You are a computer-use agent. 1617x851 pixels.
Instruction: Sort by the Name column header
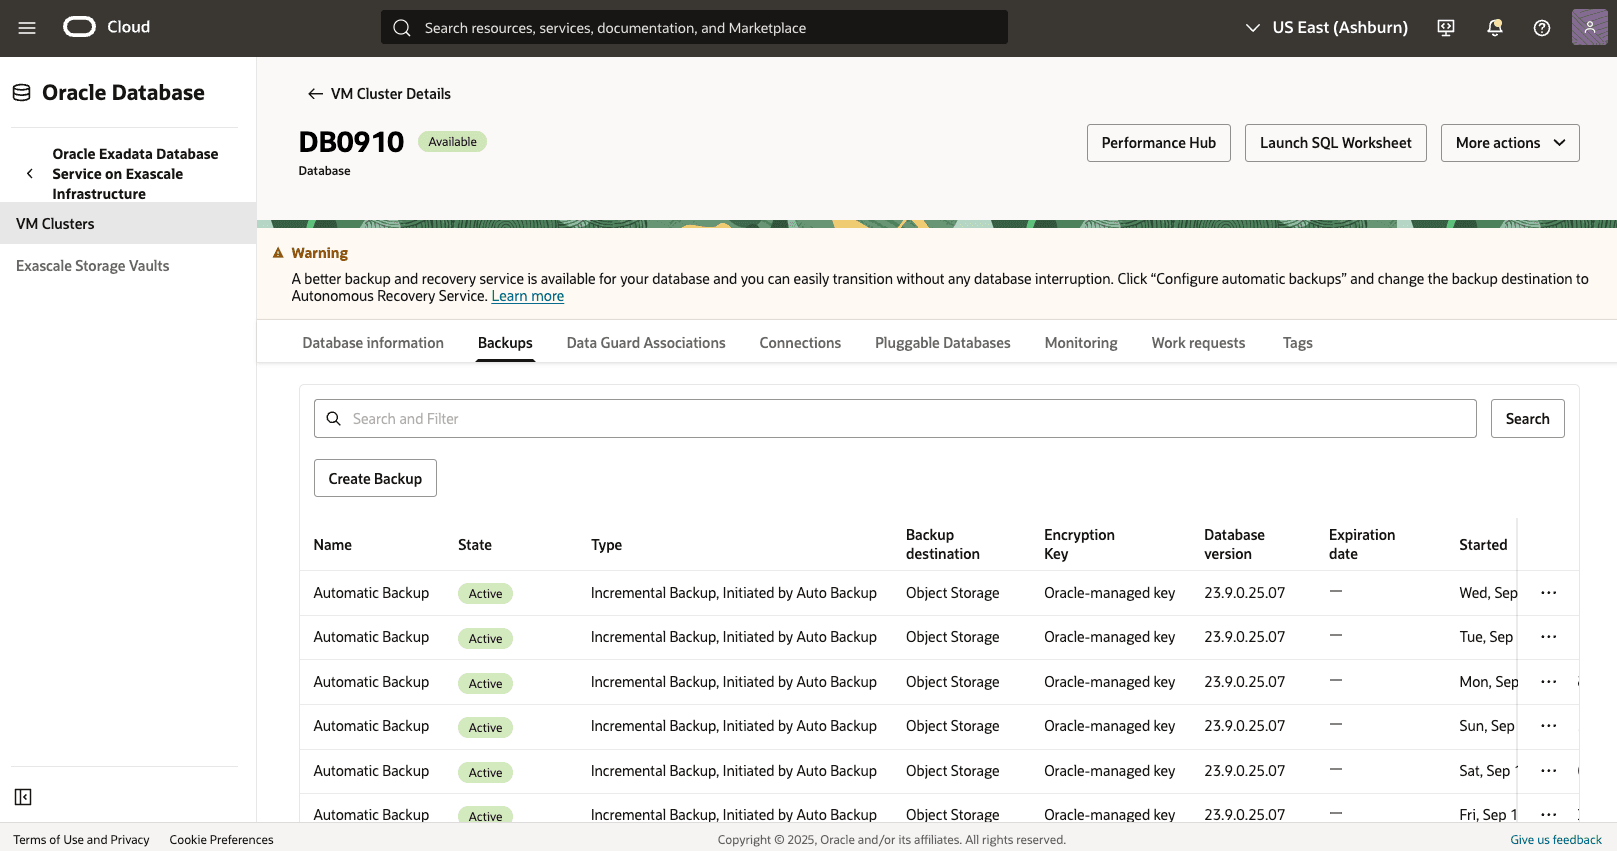click(x=333, y=545)
